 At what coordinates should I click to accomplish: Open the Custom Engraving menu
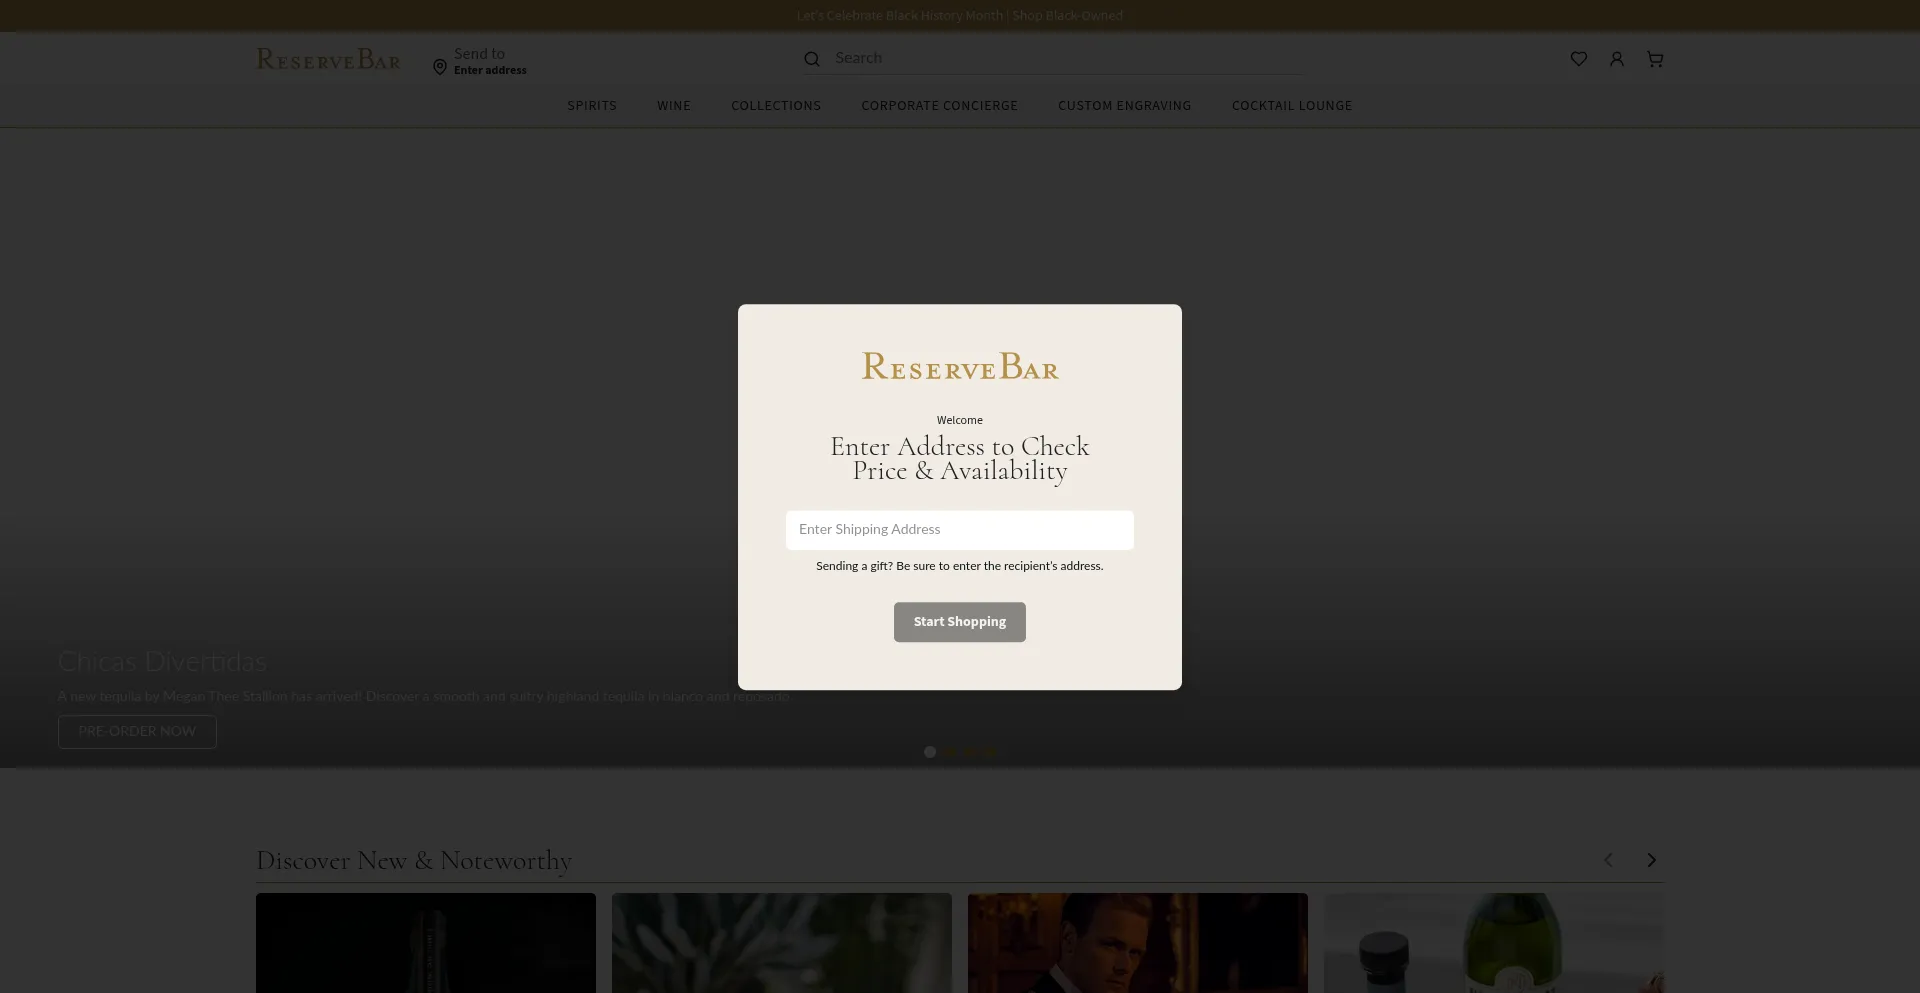1124,105
